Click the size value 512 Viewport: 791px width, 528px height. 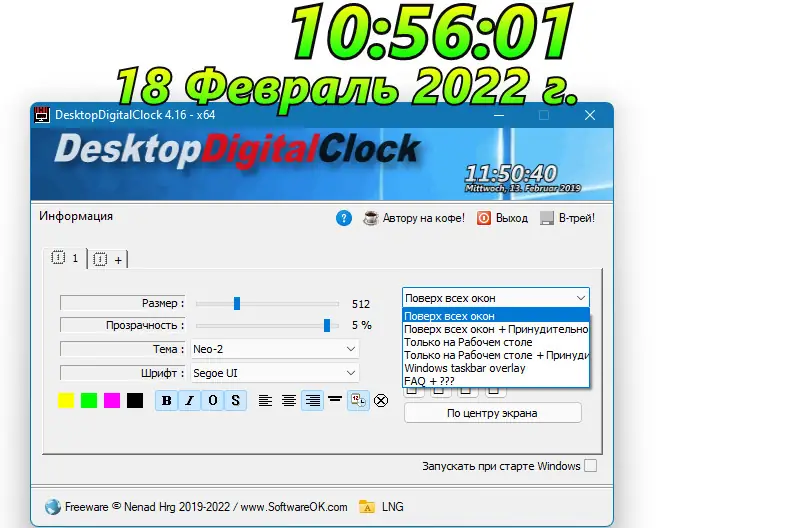361,304
